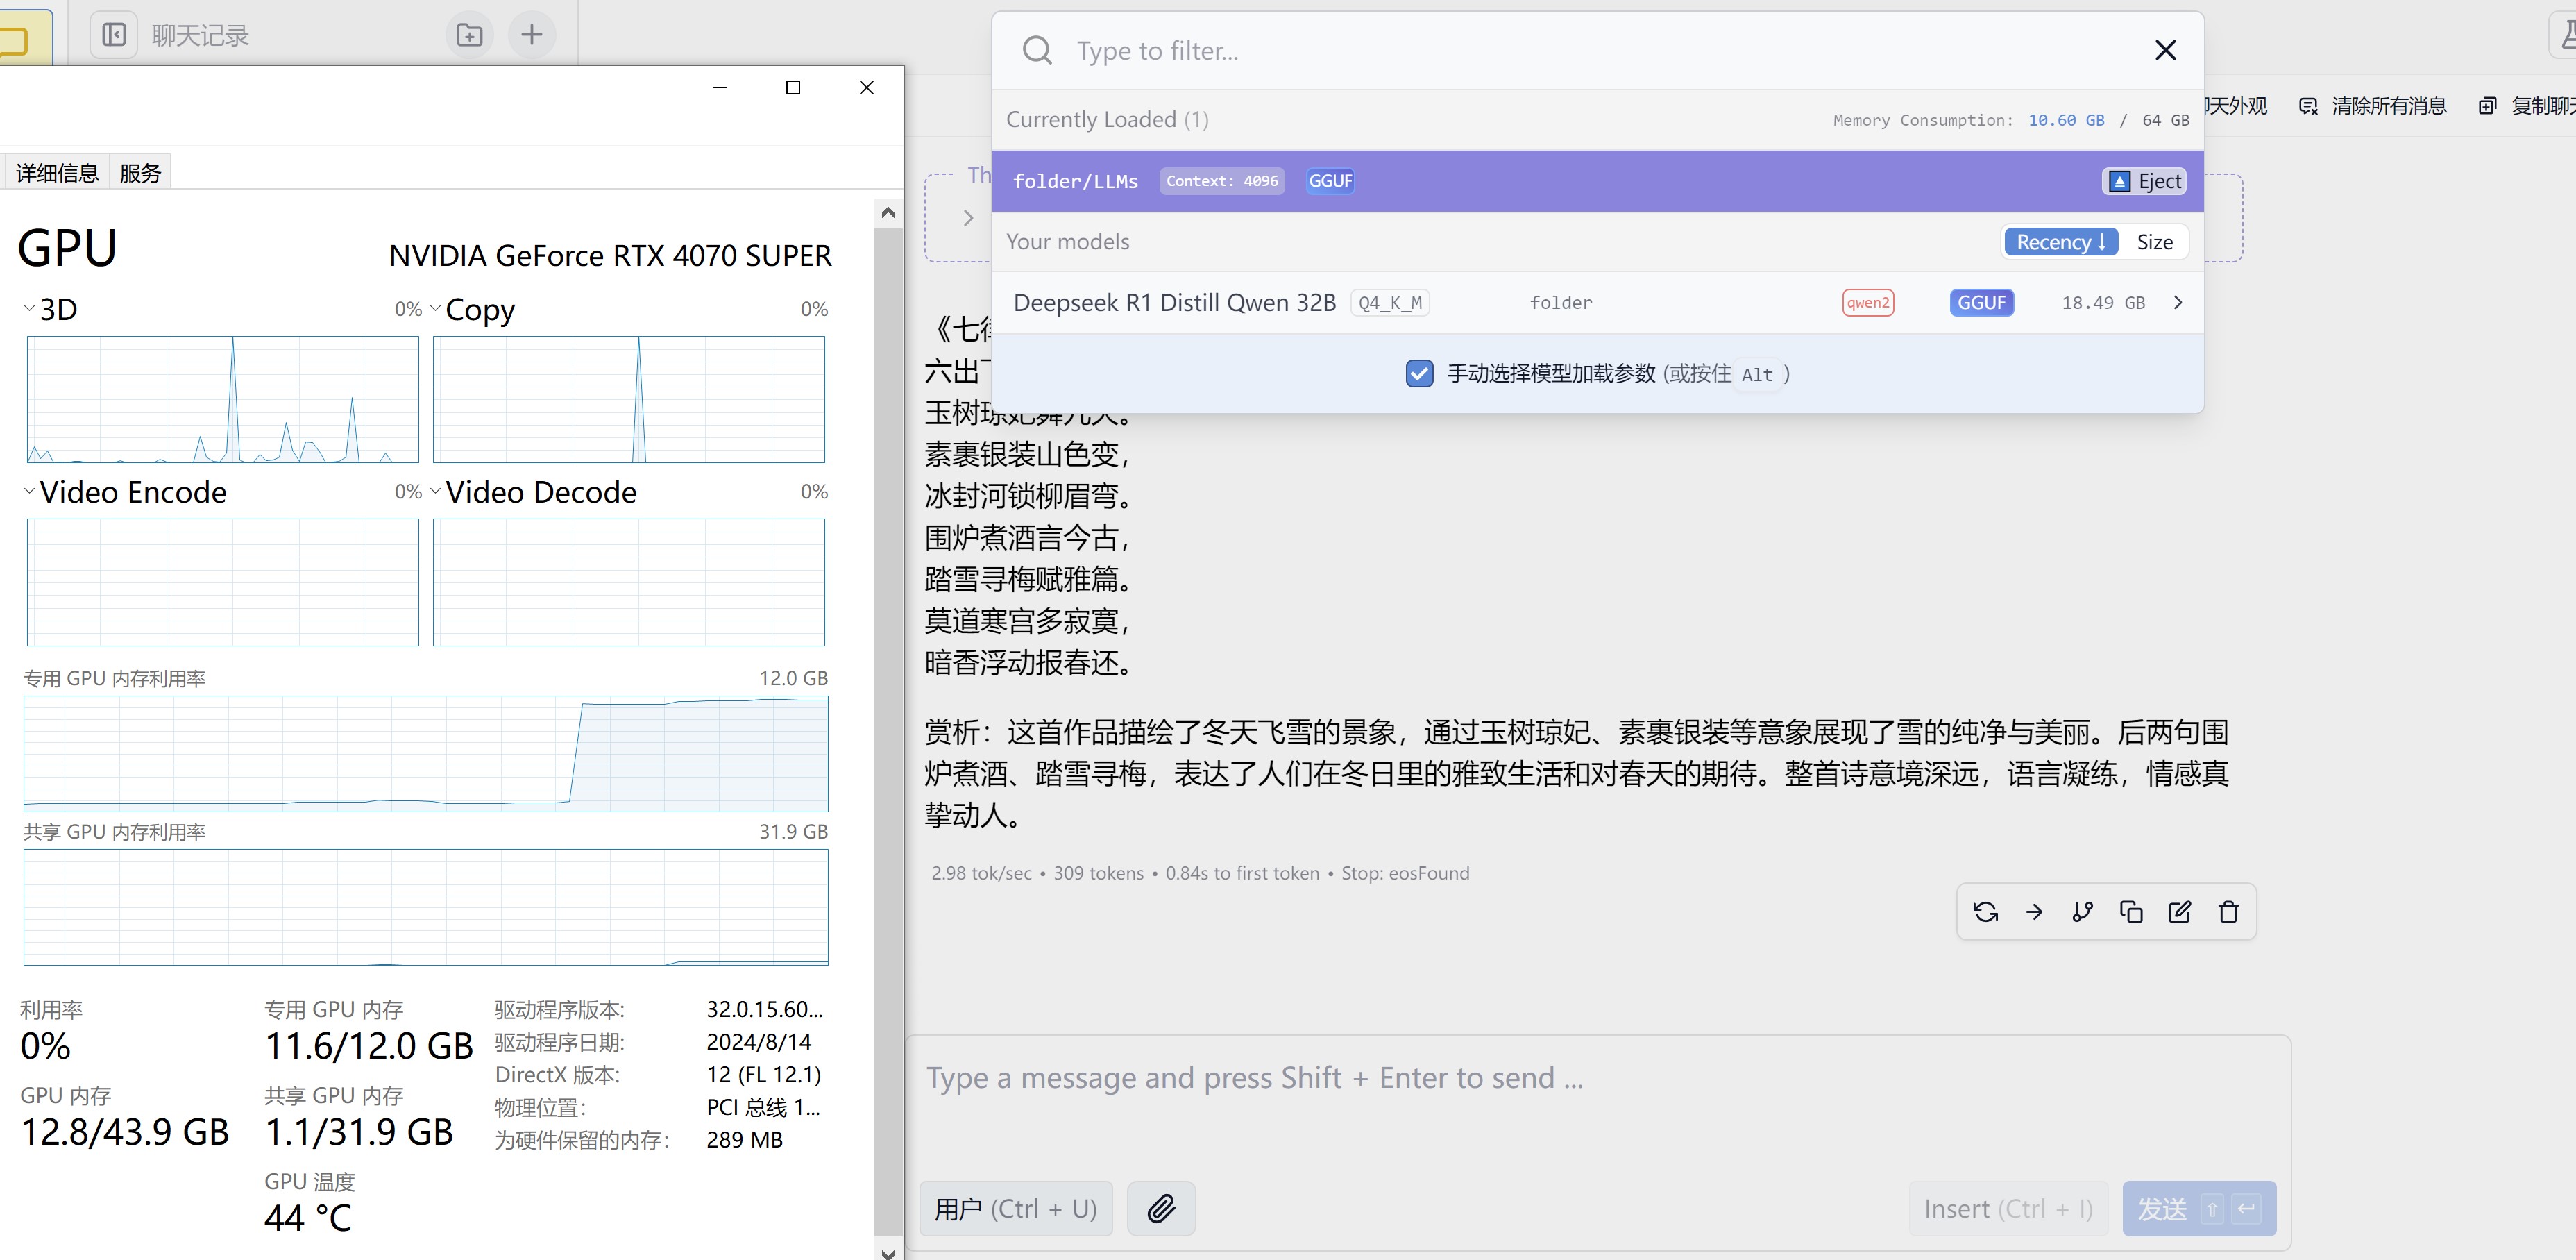Start a new chat with plus icon
Viewport: 2576px width, 1260px height.
click(532, 35)
